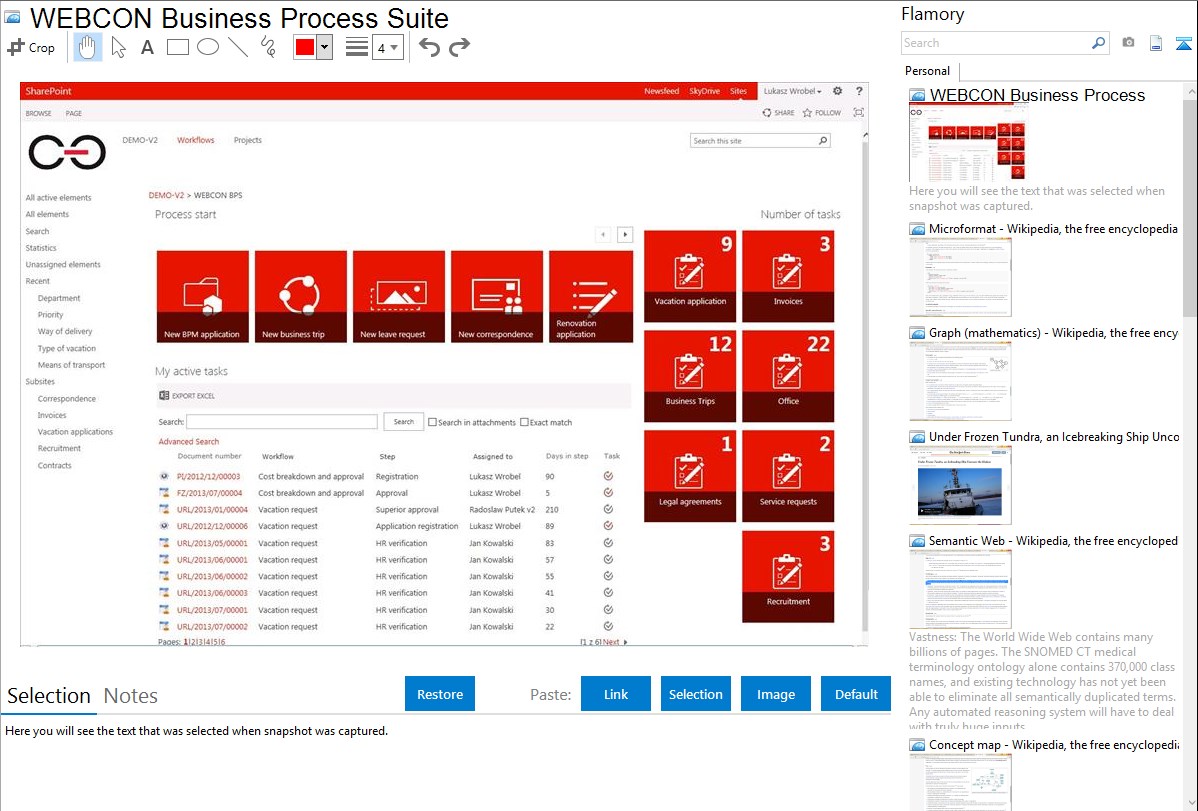Select the rectangle shape tool
The width and height of the screenshot is (1198, 811).
coord(177,47)
